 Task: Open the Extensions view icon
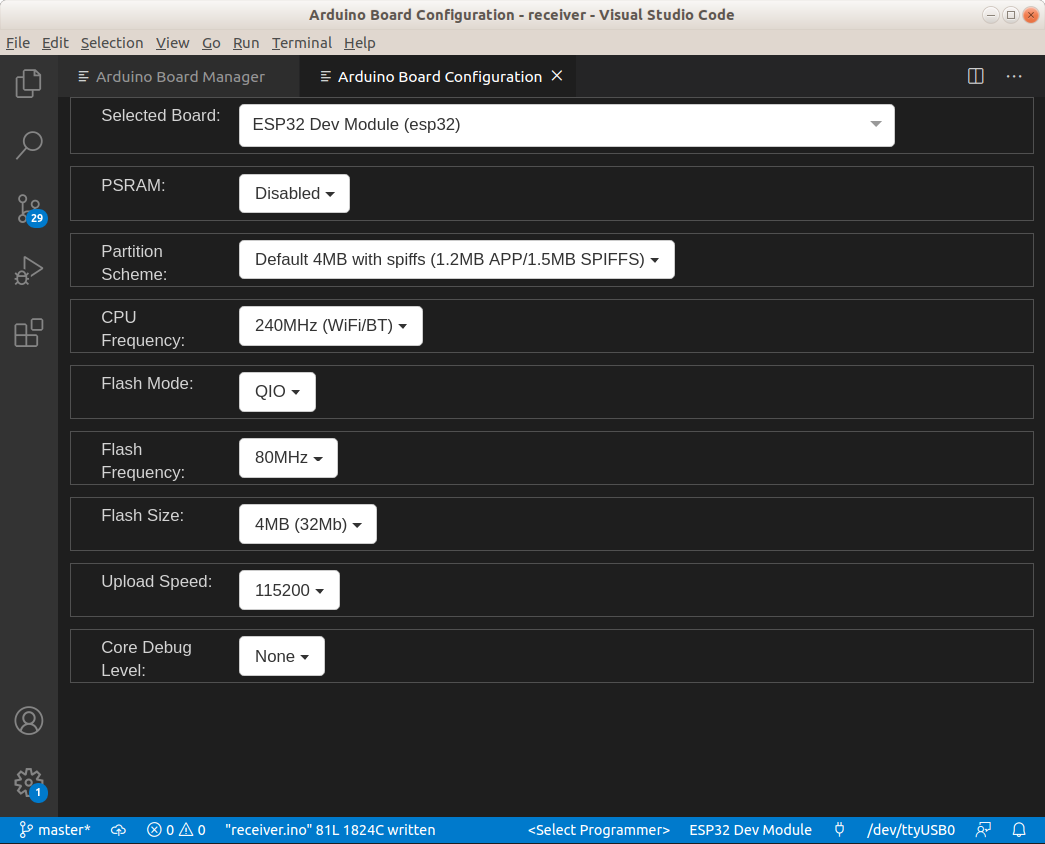(29, 332)
